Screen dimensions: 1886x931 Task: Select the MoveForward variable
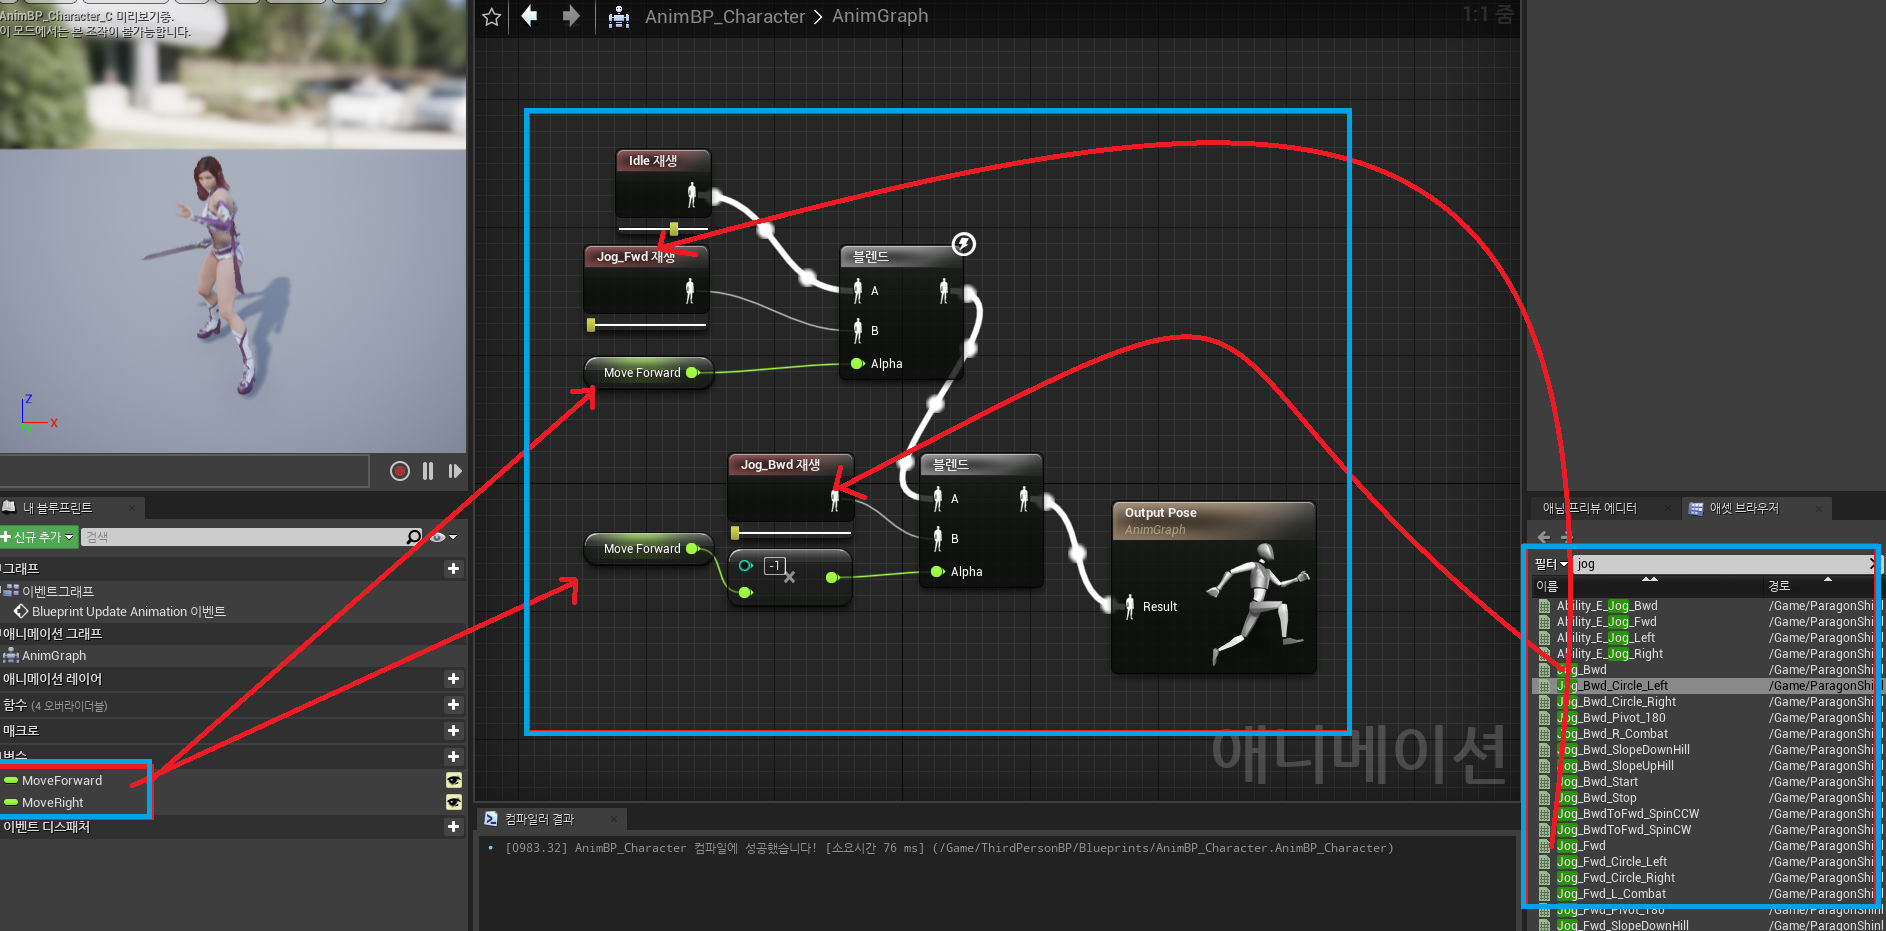(x=62, y=780)
